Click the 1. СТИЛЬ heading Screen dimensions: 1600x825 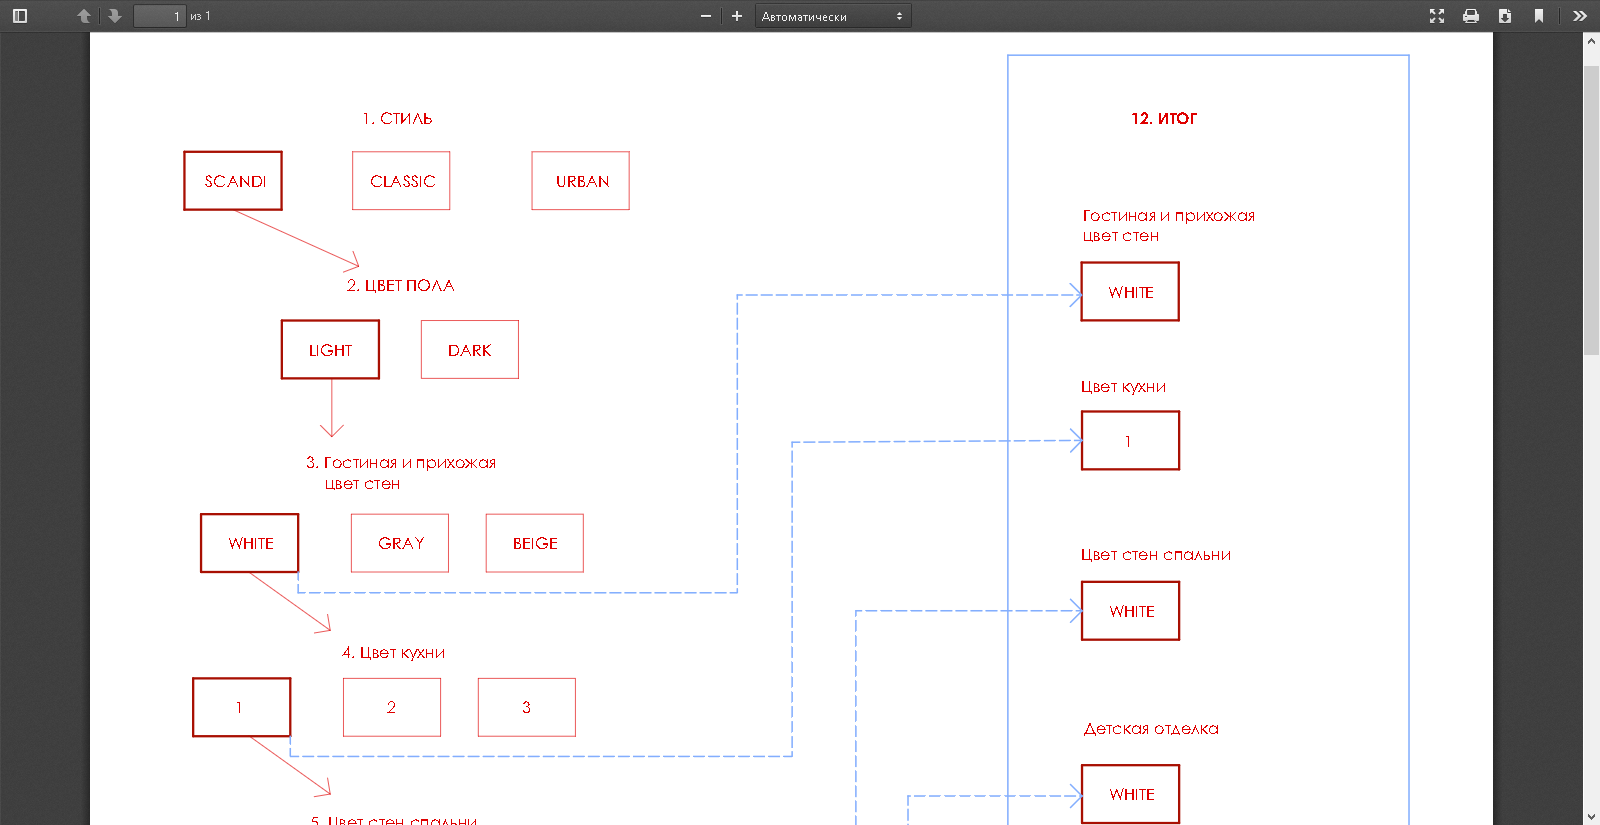(397, 118)
